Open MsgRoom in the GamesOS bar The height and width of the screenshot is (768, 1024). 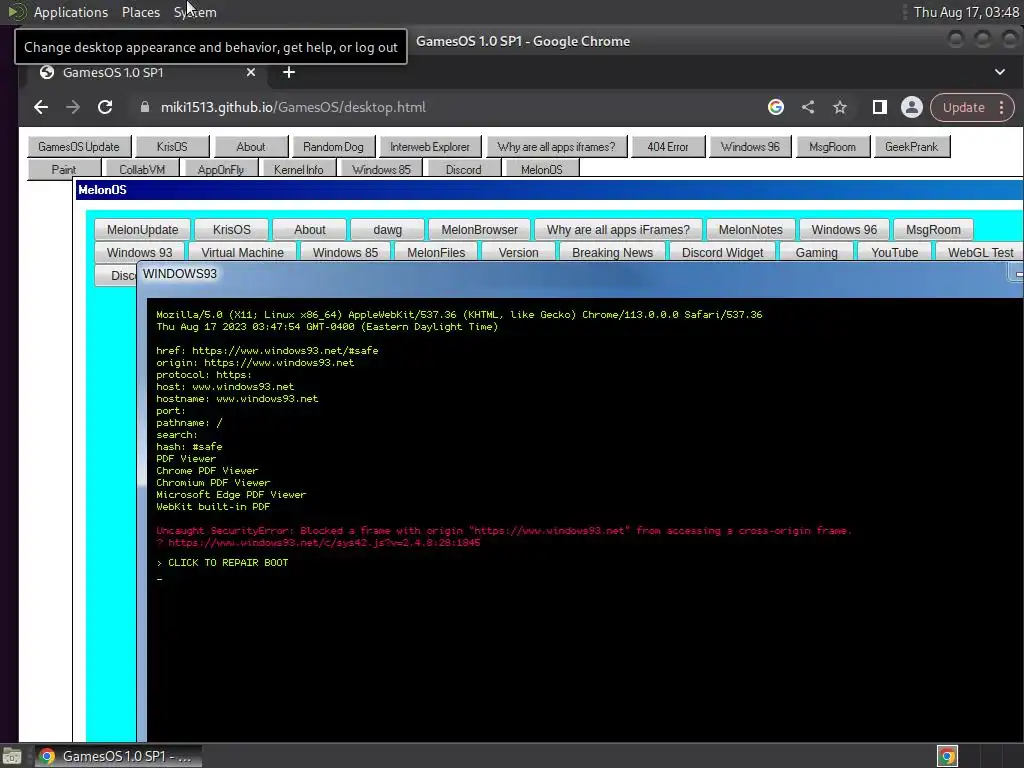(x=832, y=147)
